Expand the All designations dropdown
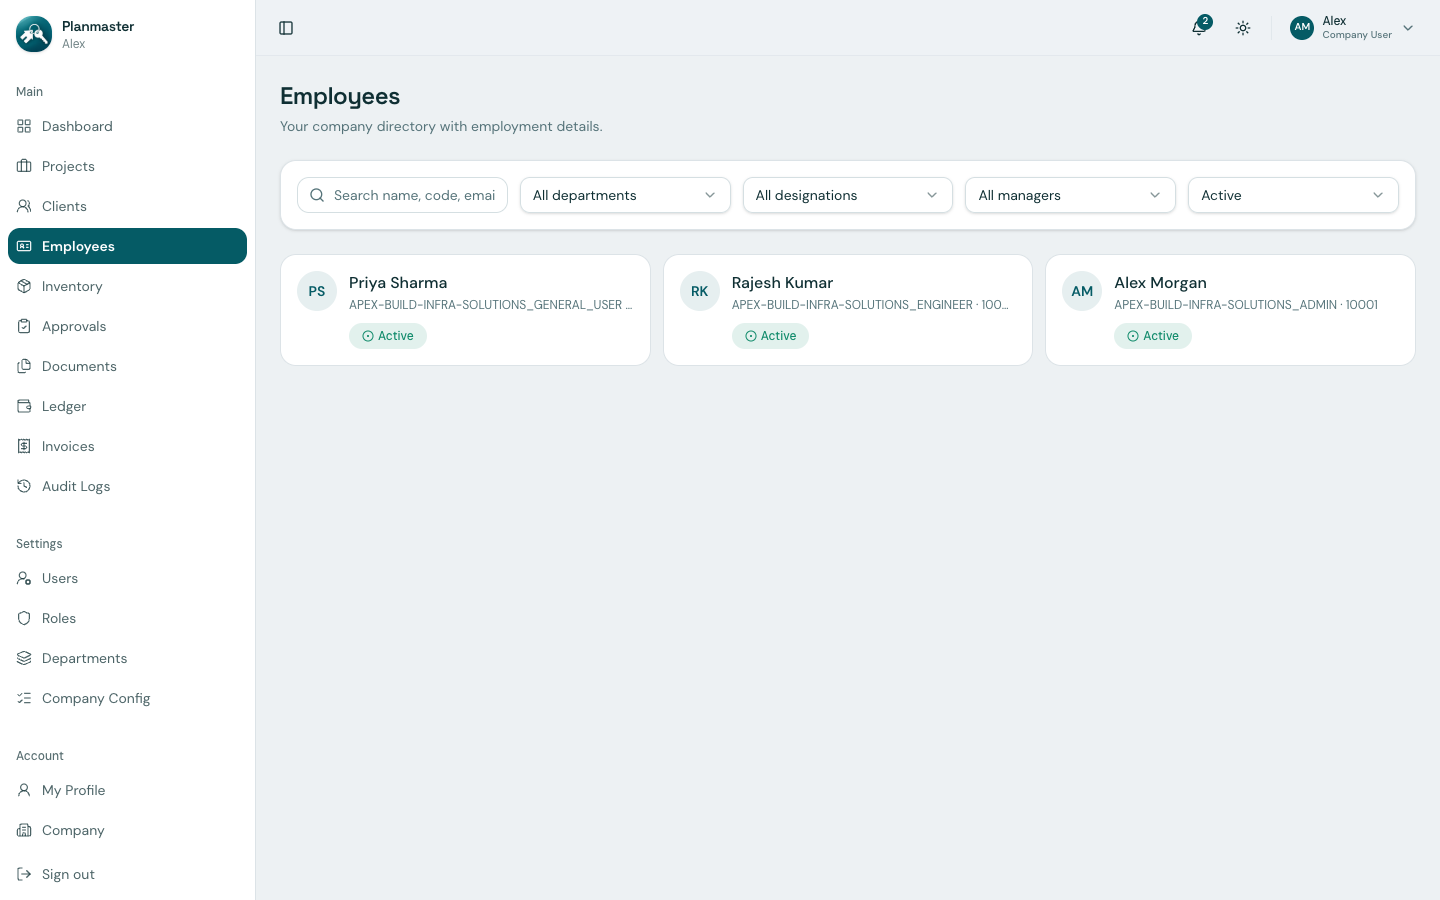1440x900 pixels. [x=848, y=195]
